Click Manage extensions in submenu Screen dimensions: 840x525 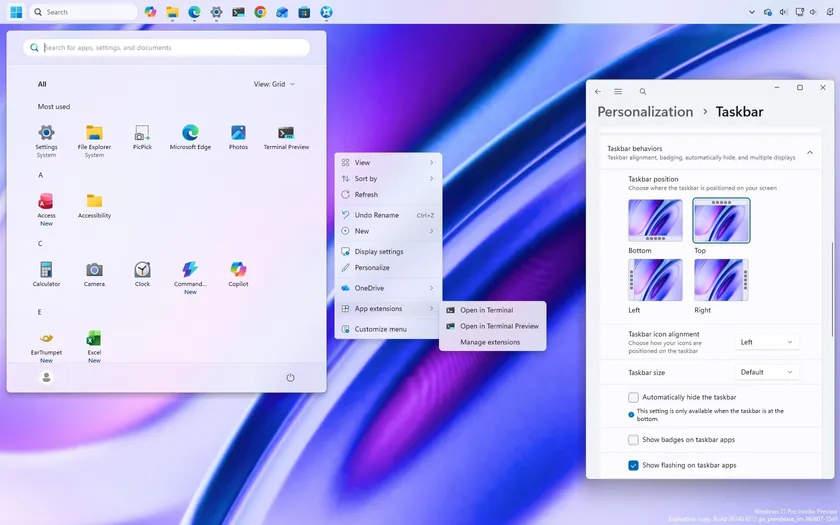click(492, 342)
